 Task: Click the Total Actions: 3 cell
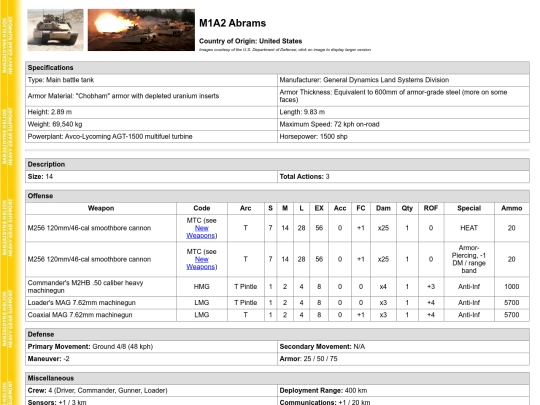[403, 177]
